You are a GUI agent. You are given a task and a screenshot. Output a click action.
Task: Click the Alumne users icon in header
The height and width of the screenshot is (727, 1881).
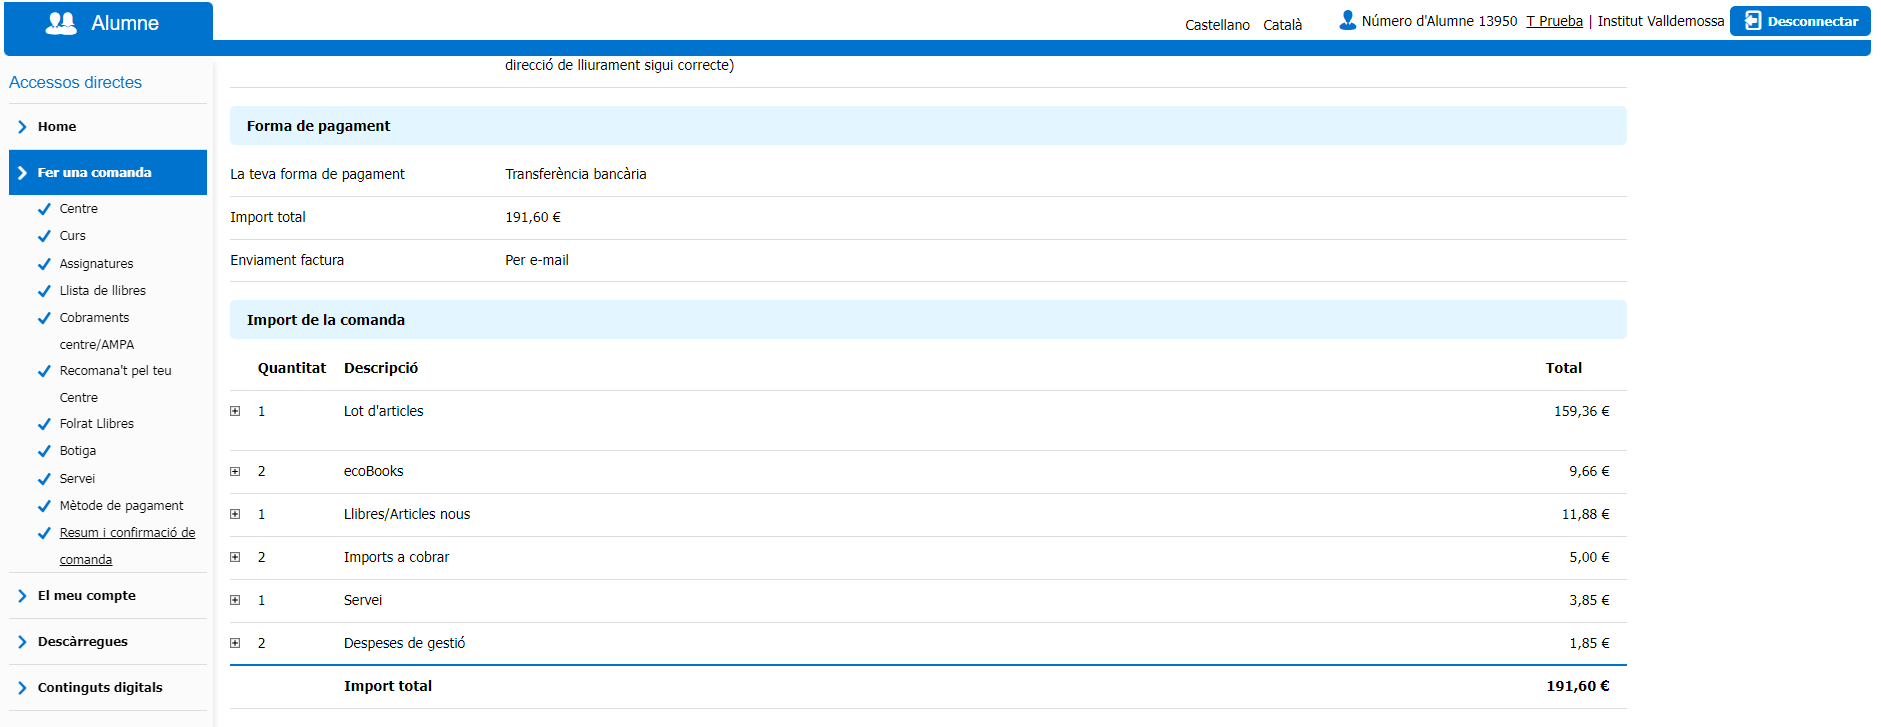tap(61, 23)
